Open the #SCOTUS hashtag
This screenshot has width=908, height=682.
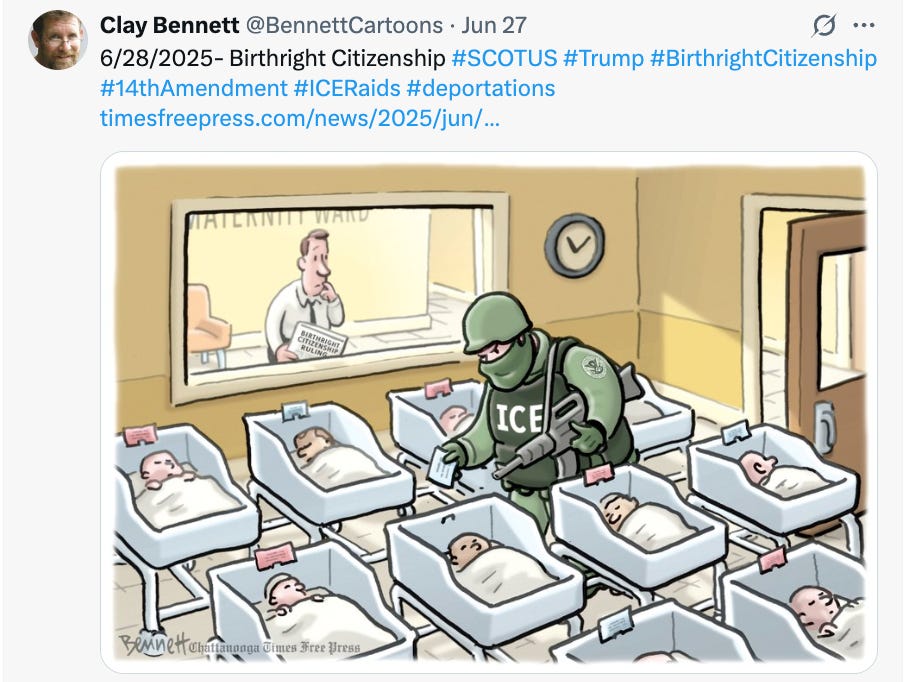coord(504,58)
